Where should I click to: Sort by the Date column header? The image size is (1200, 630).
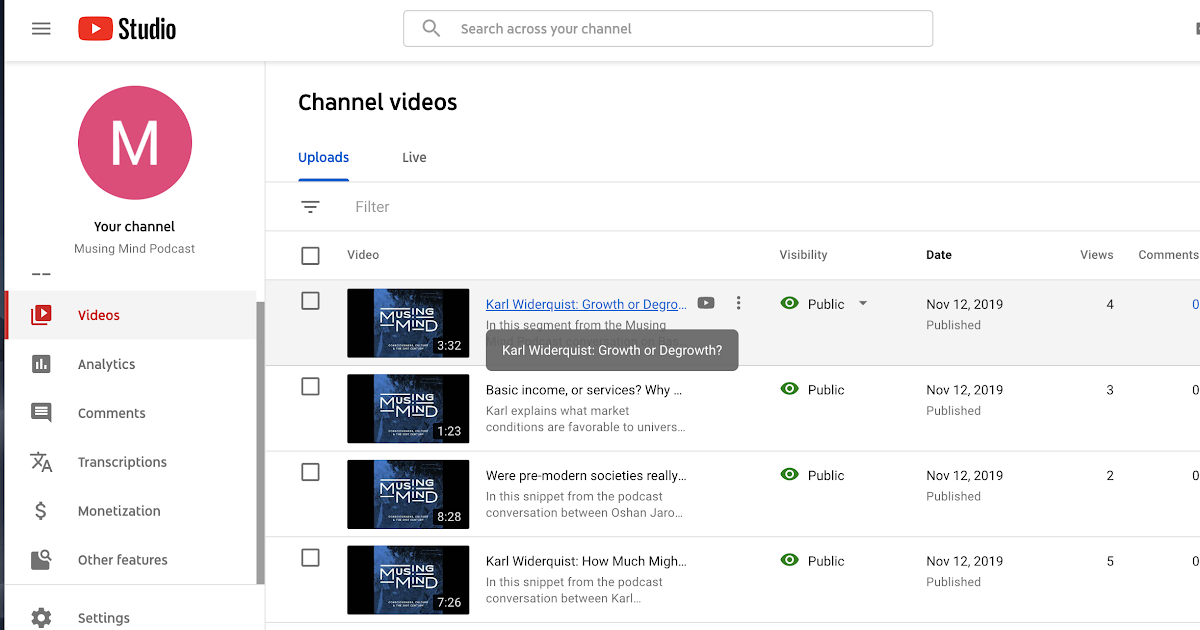coord(939,255)
